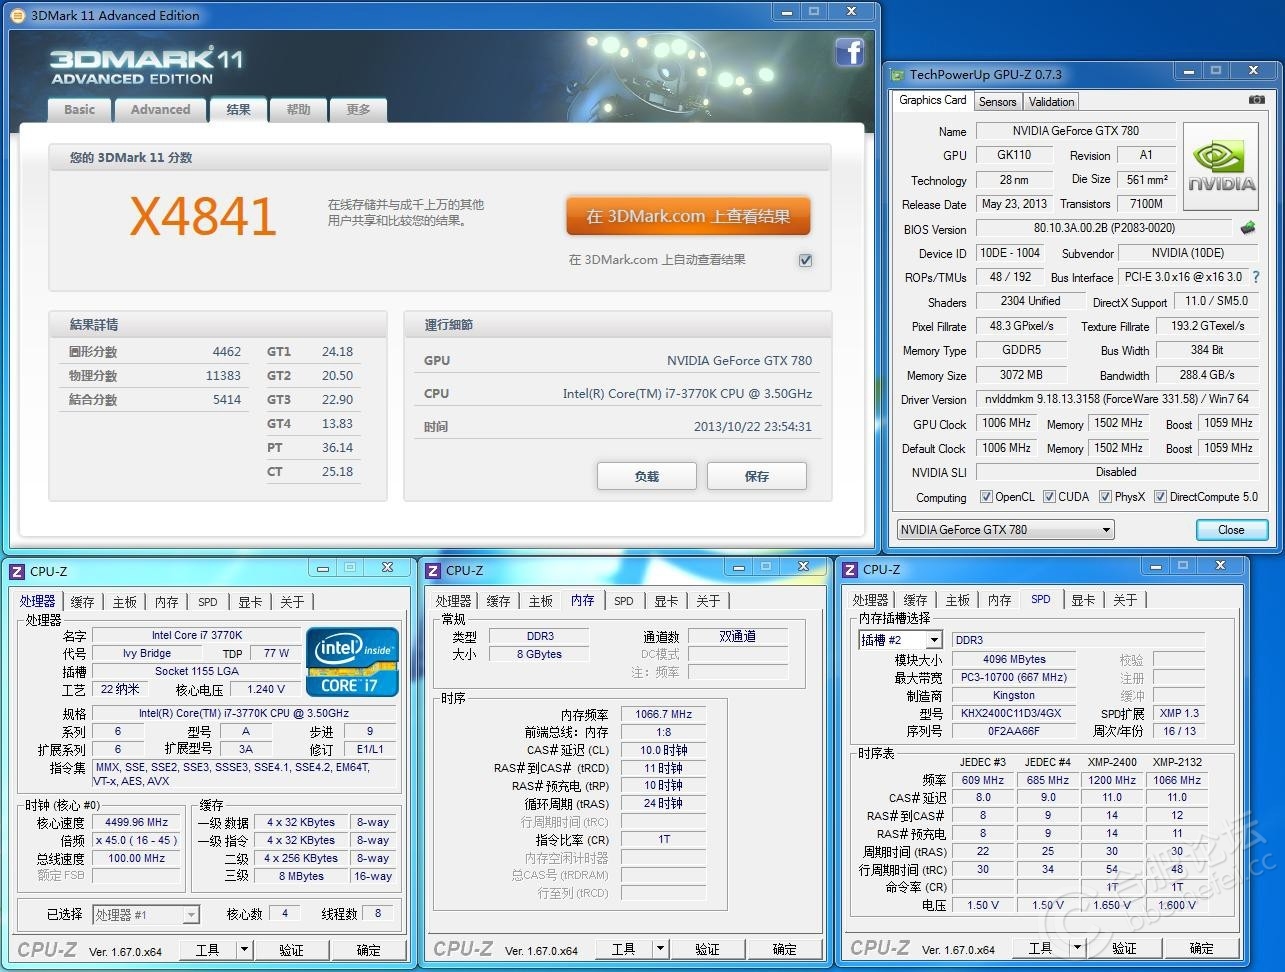Click the 验证 button in the CPU-Z memory window
This screenshot has height=972, width=1285.
coord(707,948)
